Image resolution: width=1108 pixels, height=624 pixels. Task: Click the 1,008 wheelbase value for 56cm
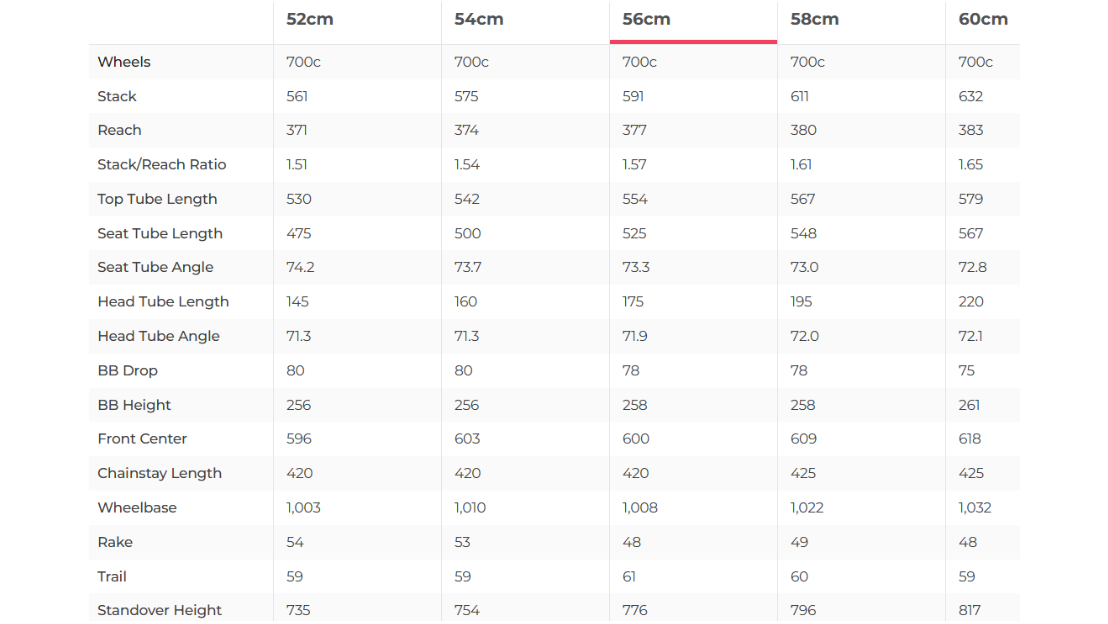pos(640,508)
